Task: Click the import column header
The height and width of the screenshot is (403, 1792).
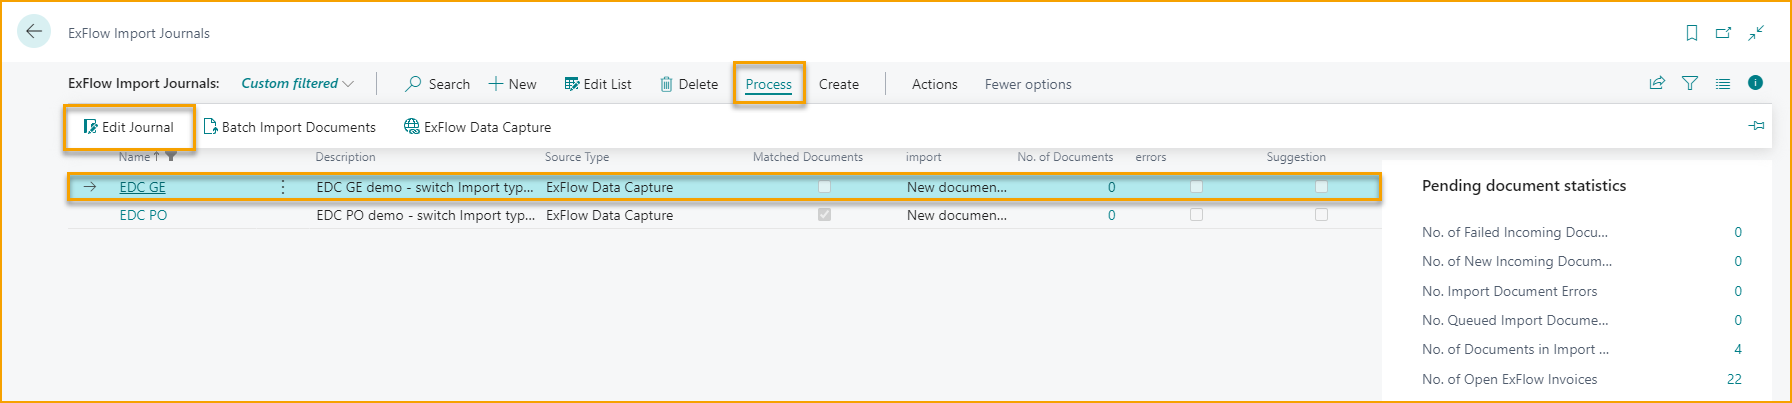Action: pos(923,157)
